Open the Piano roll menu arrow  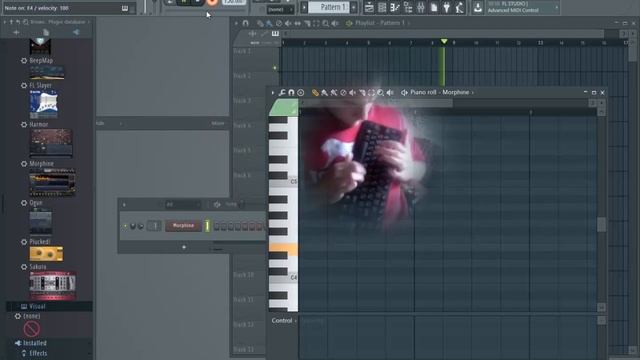click(273, 93)
